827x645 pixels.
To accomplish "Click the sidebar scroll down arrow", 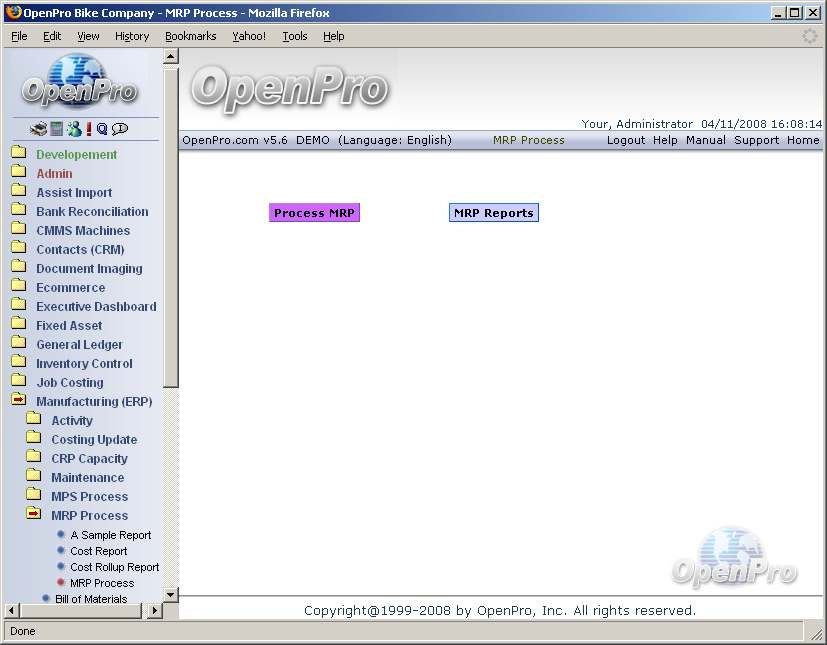I will pos(170,594).
